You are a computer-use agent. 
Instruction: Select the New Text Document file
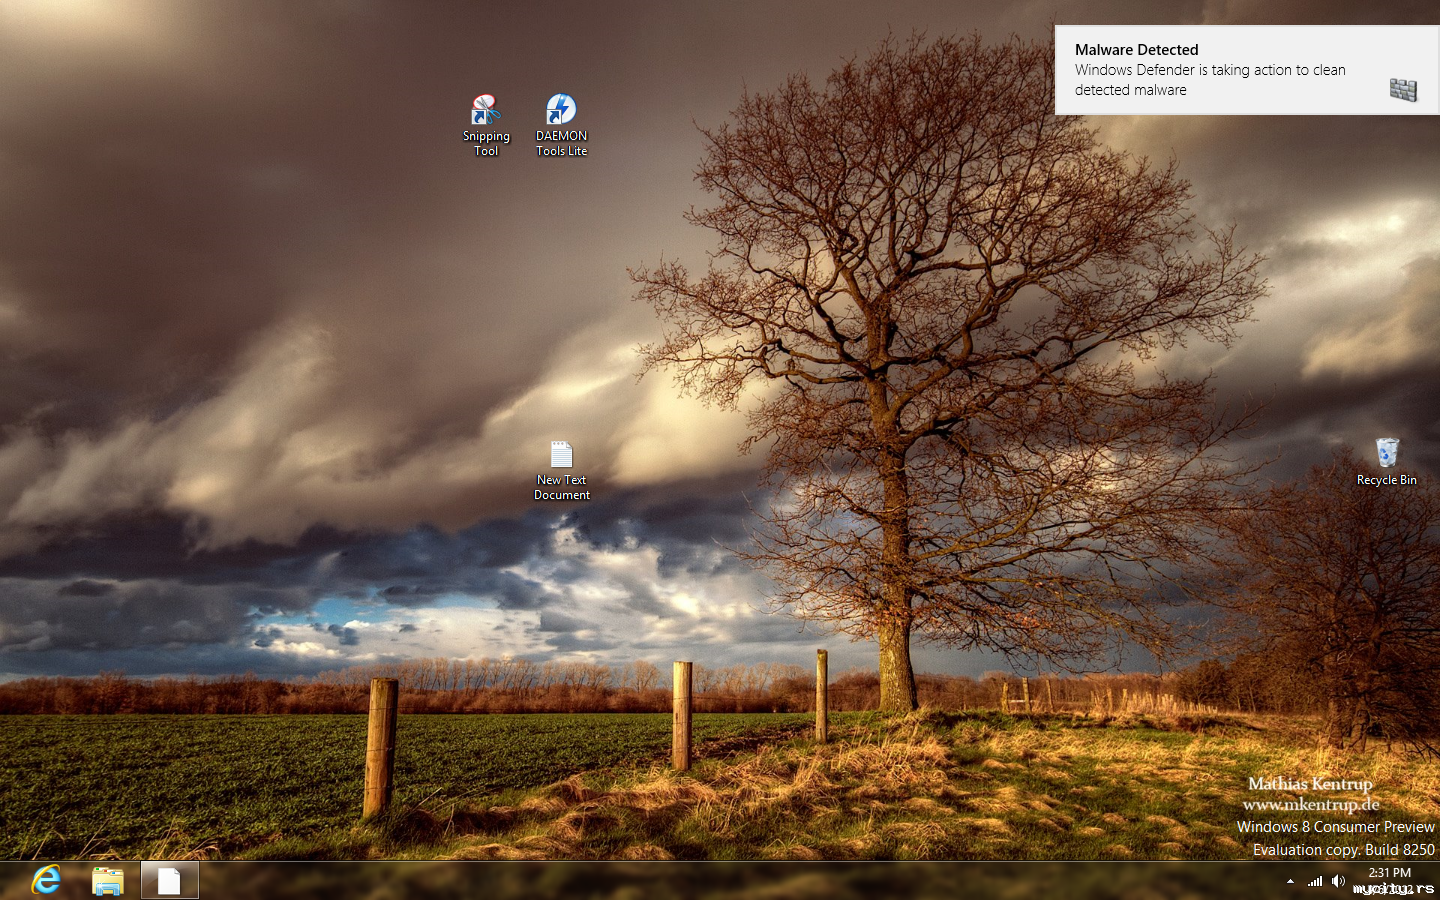point(562,470)
